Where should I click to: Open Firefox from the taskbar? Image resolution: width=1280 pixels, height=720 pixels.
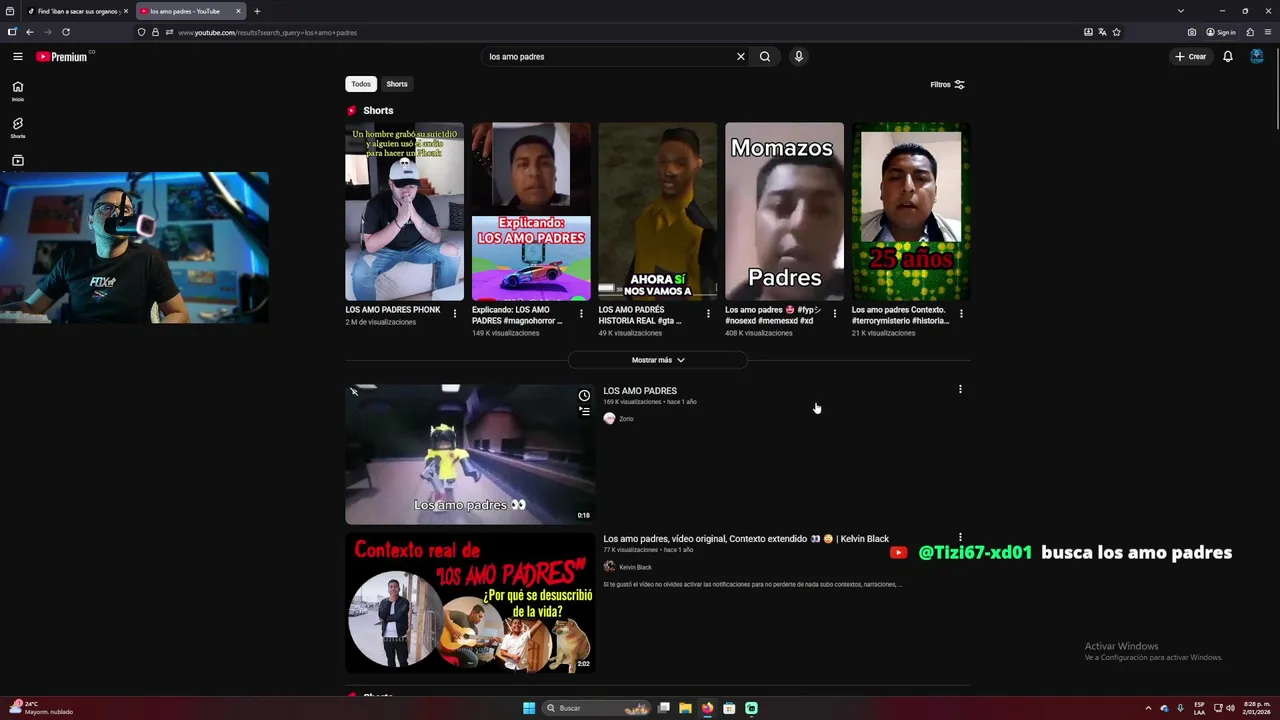[707, 708]
